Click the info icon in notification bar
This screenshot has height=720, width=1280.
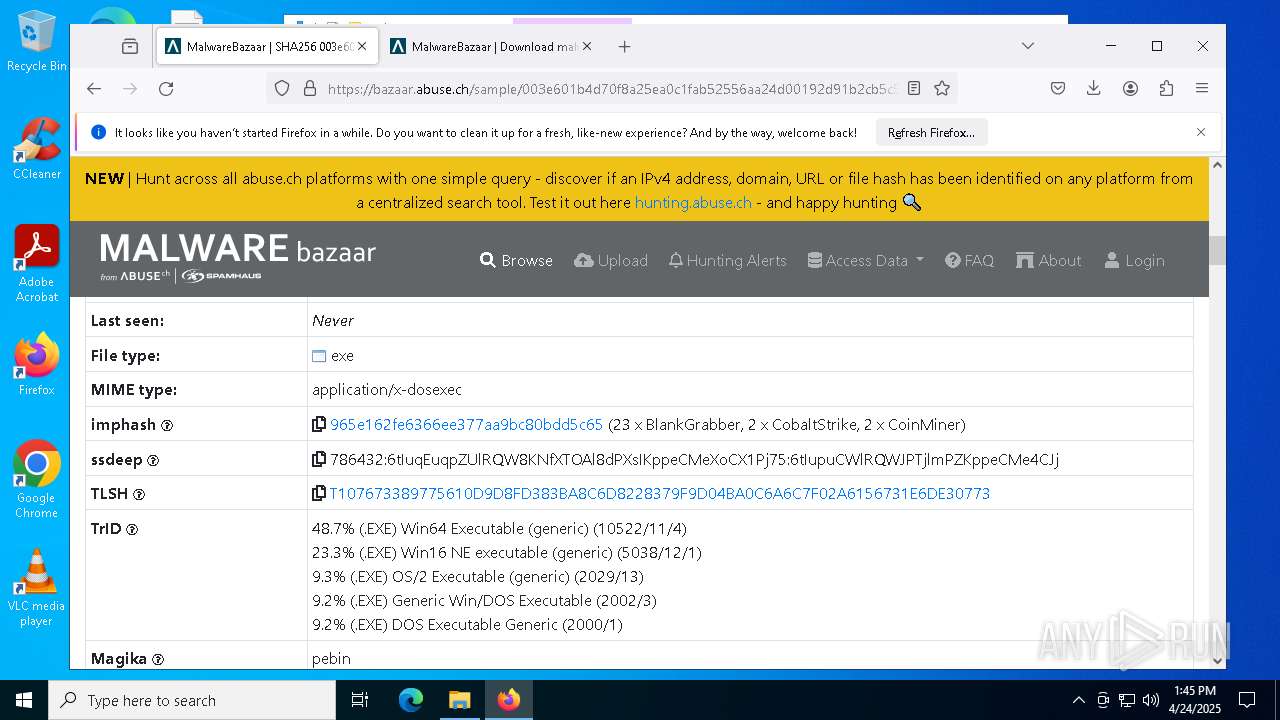(x=98, y=132)
